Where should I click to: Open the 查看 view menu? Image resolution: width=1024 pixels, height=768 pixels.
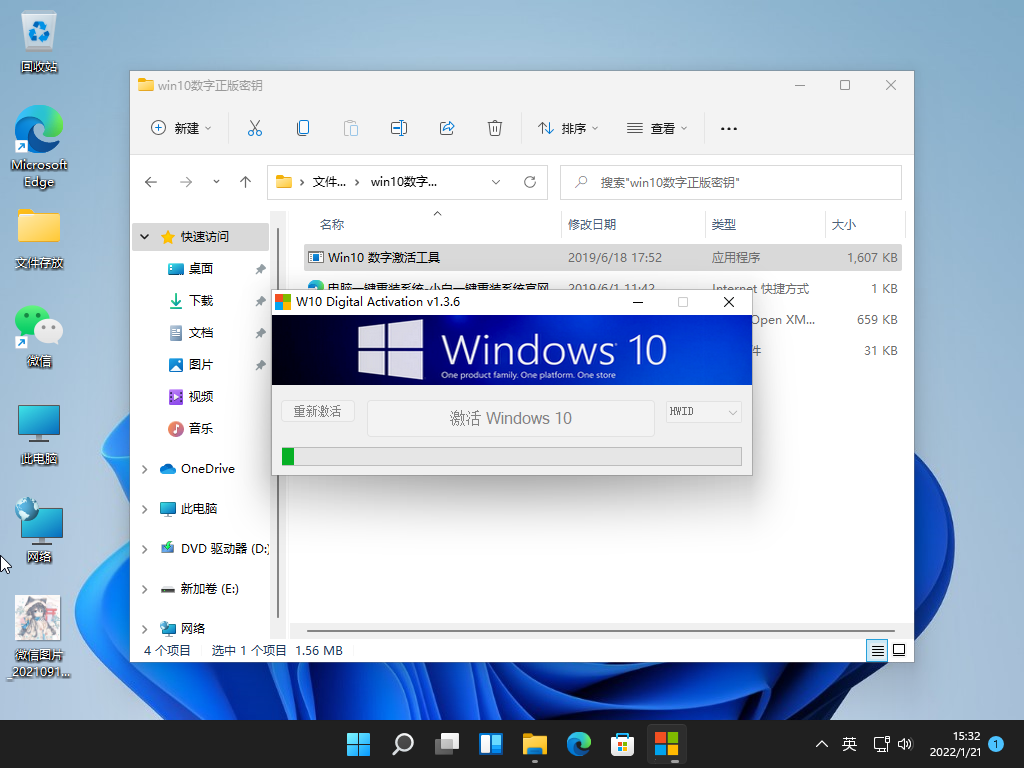coord(657,128)
